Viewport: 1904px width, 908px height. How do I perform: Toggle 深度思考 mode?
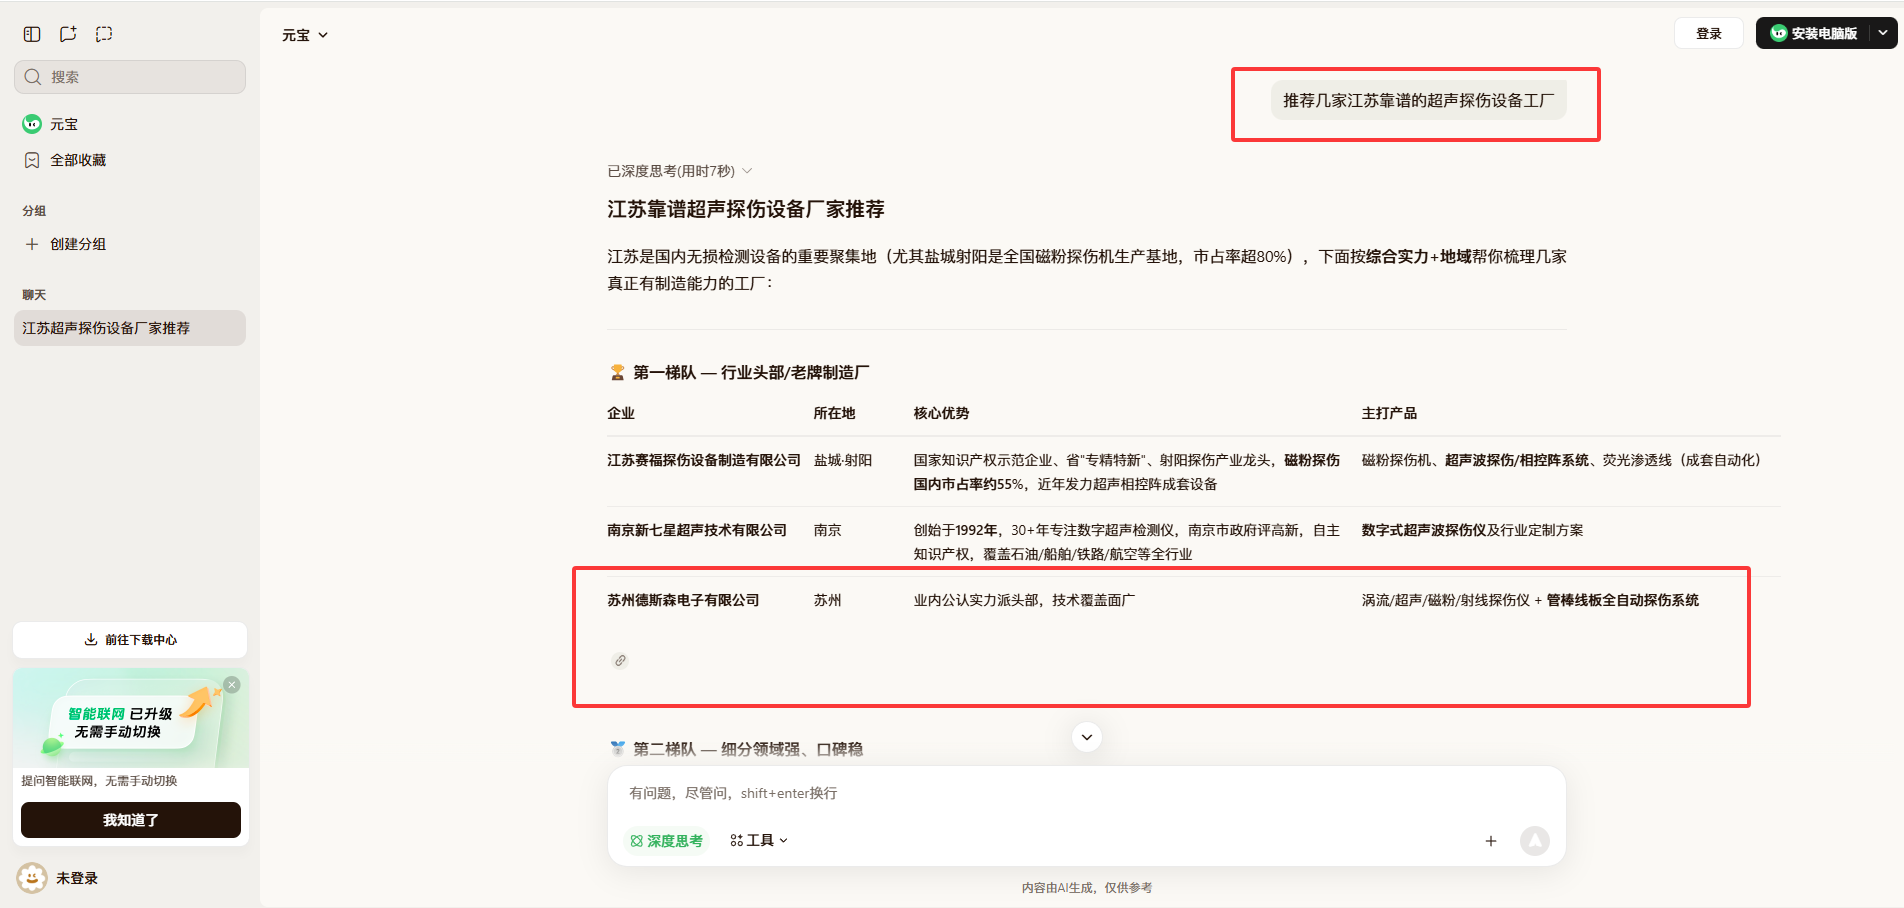click(x=666, y=841)
